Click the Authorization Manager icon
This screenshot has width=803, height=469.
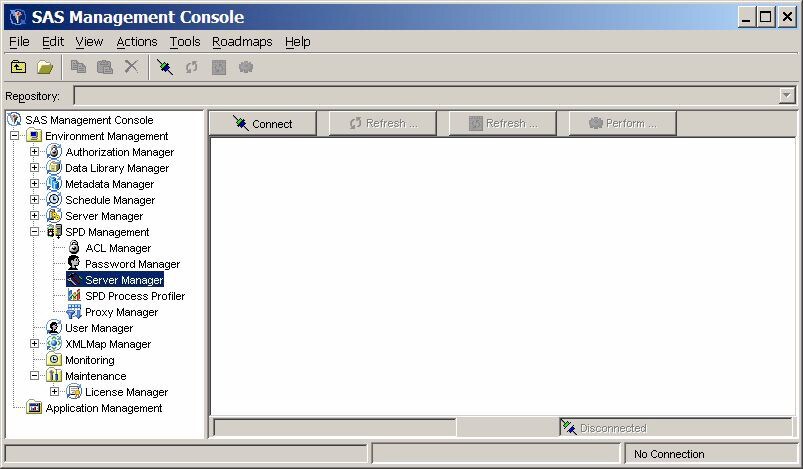coord(54,152)
